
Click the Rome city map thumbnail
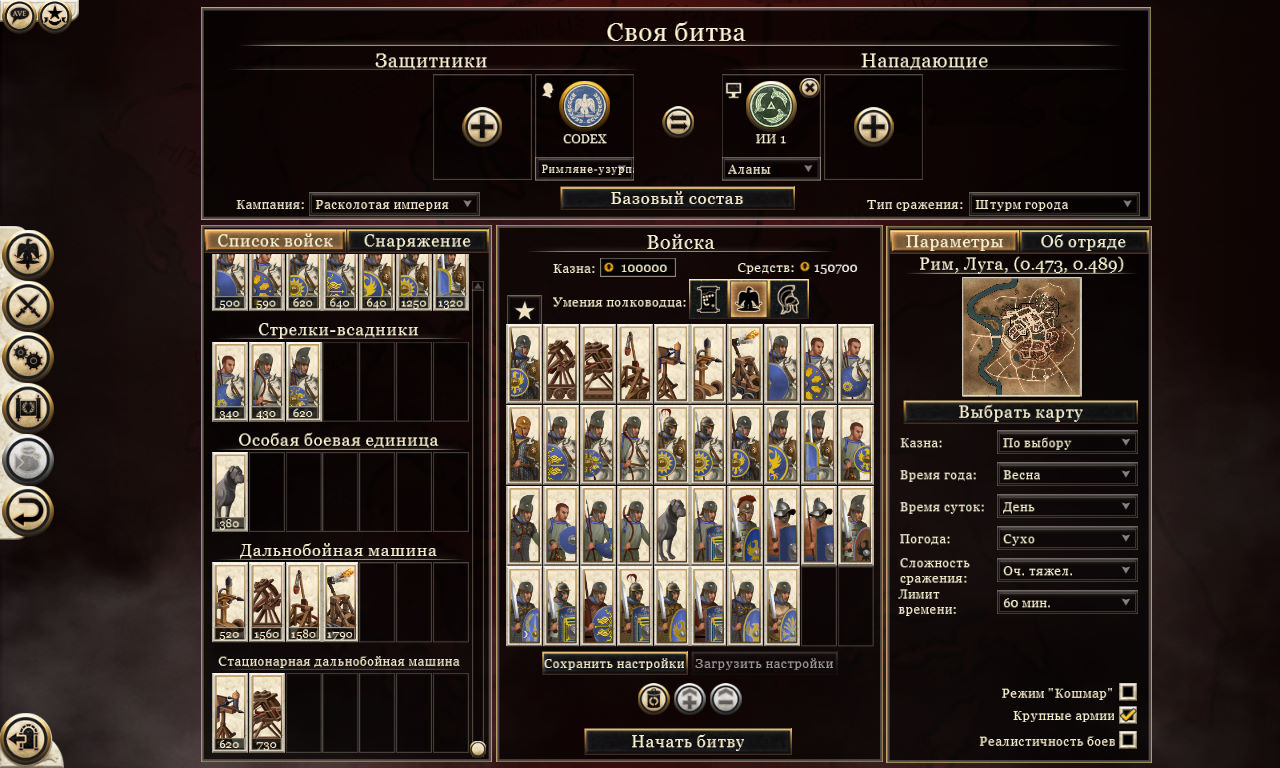point(1021,336)
